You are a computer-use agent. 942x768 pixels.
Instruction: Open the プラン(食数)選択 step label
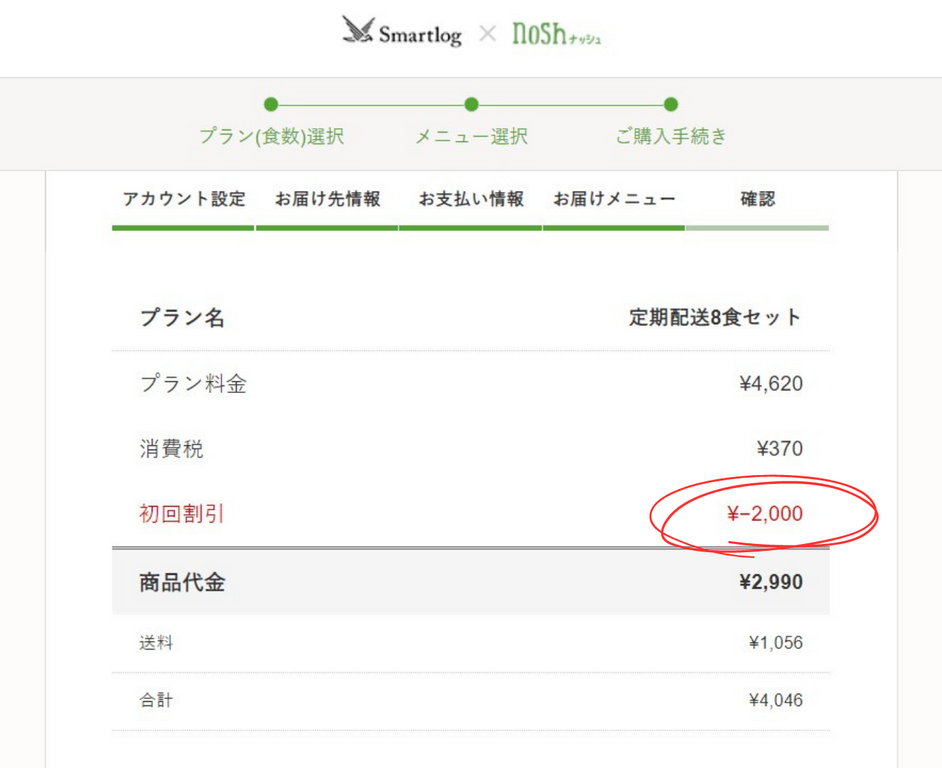271,137
